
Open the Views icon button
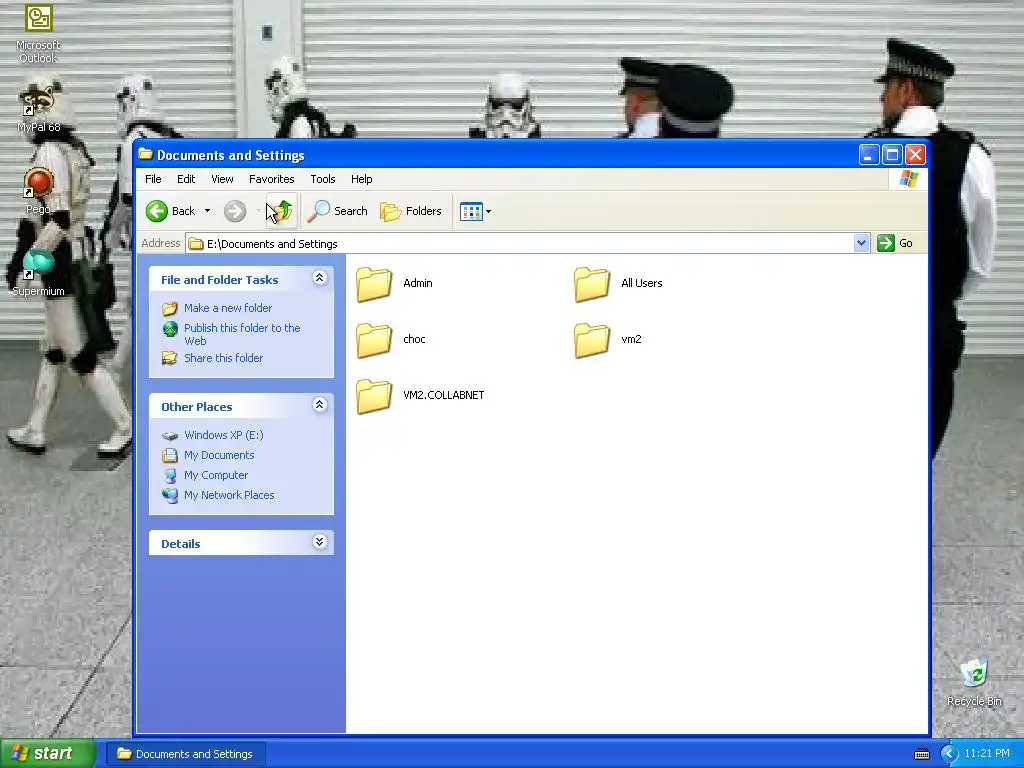[471, 211]
